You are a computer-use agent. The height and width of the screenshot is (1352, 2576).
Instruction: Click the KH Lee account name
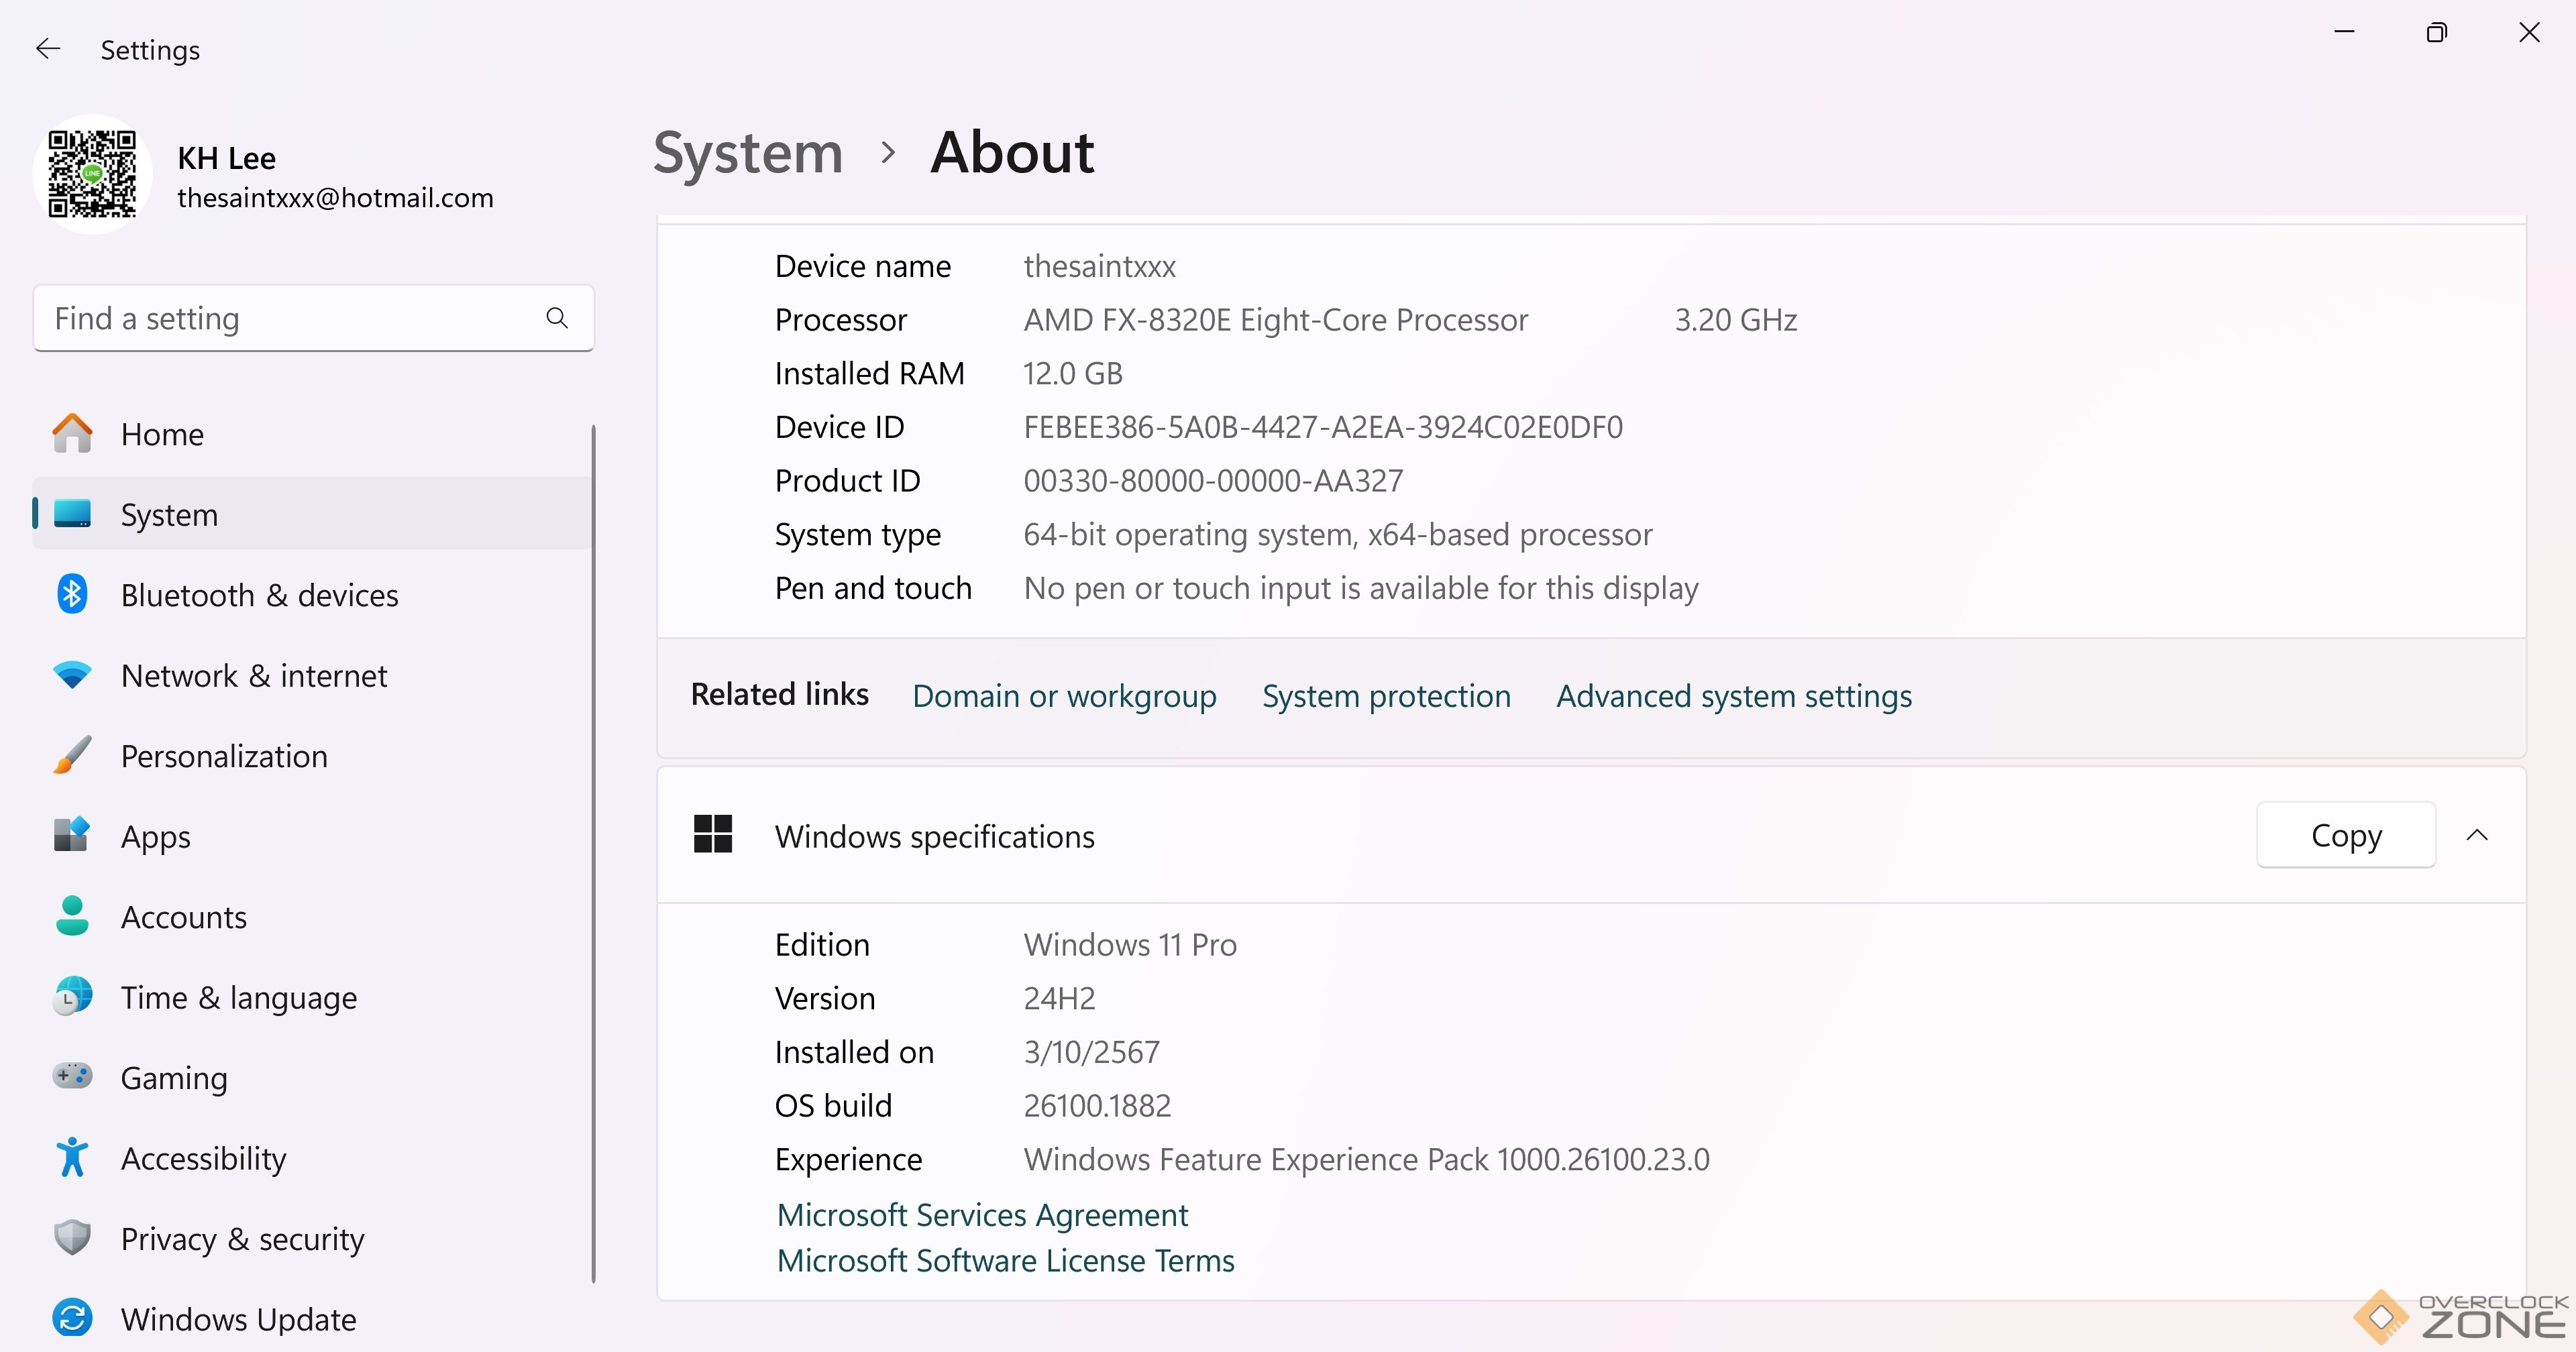(x=227, y=158)
